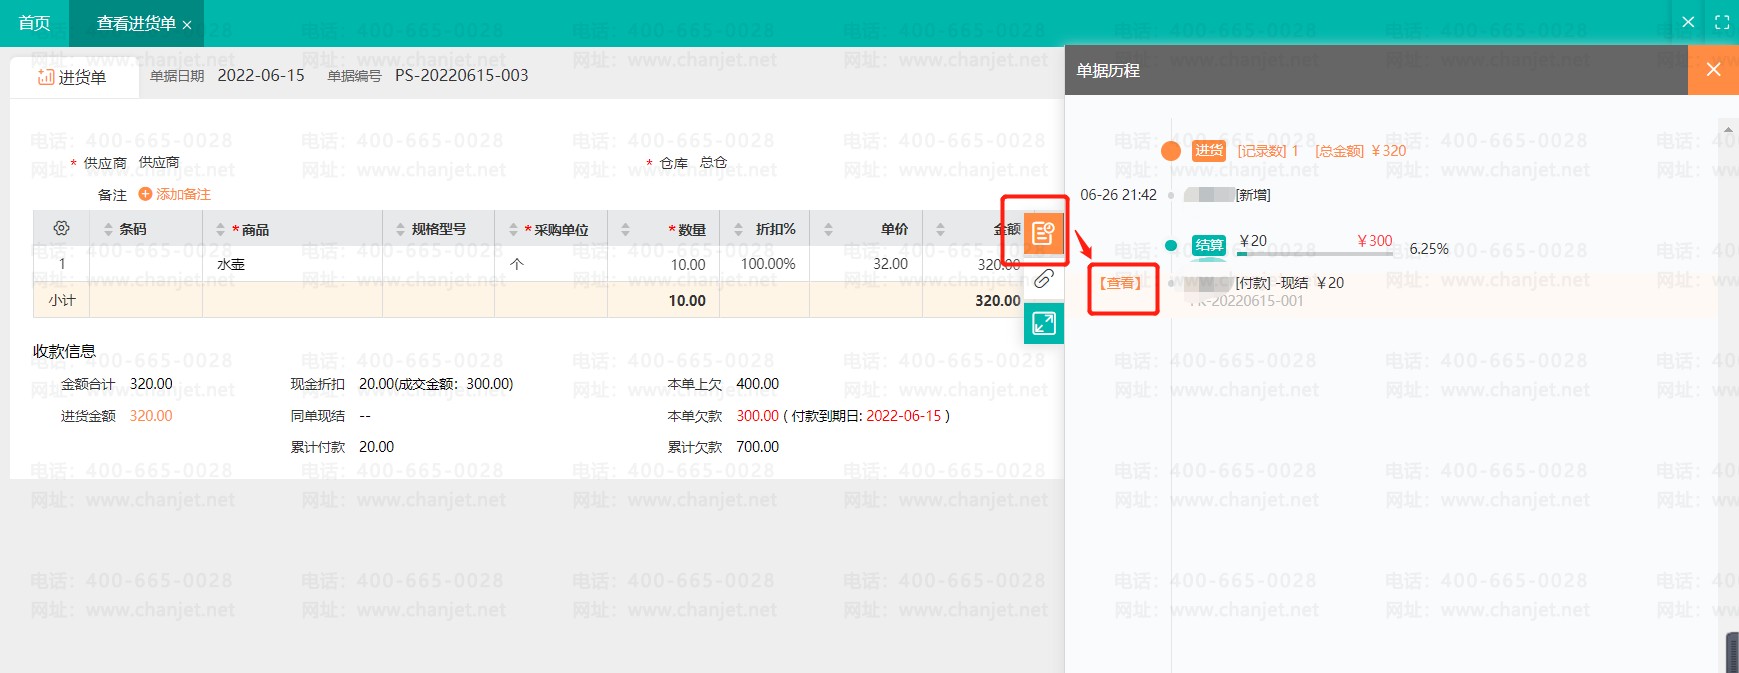Image resolution: width=1739 pixels, height=673 pixels.
Task: Click the green expand fullscreen icon
Action: (1043, 323)
